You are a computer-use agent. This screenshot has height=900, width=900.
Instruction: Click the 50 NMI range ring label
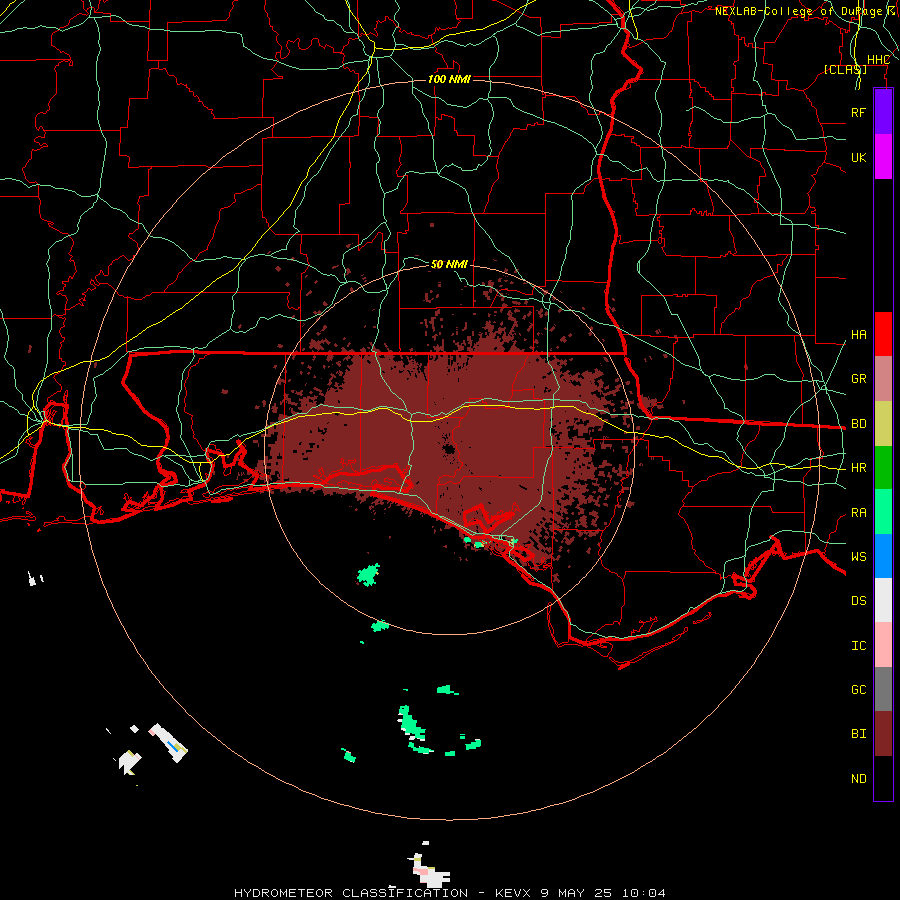click(449, 264)
